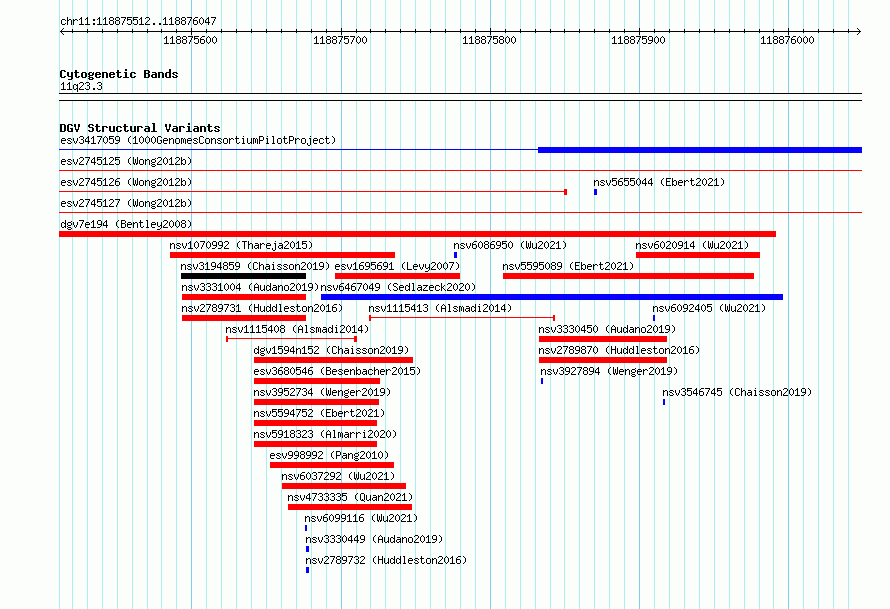
Task: Open esv3680546 (Besenbacher2015) label
Action: 337,371
